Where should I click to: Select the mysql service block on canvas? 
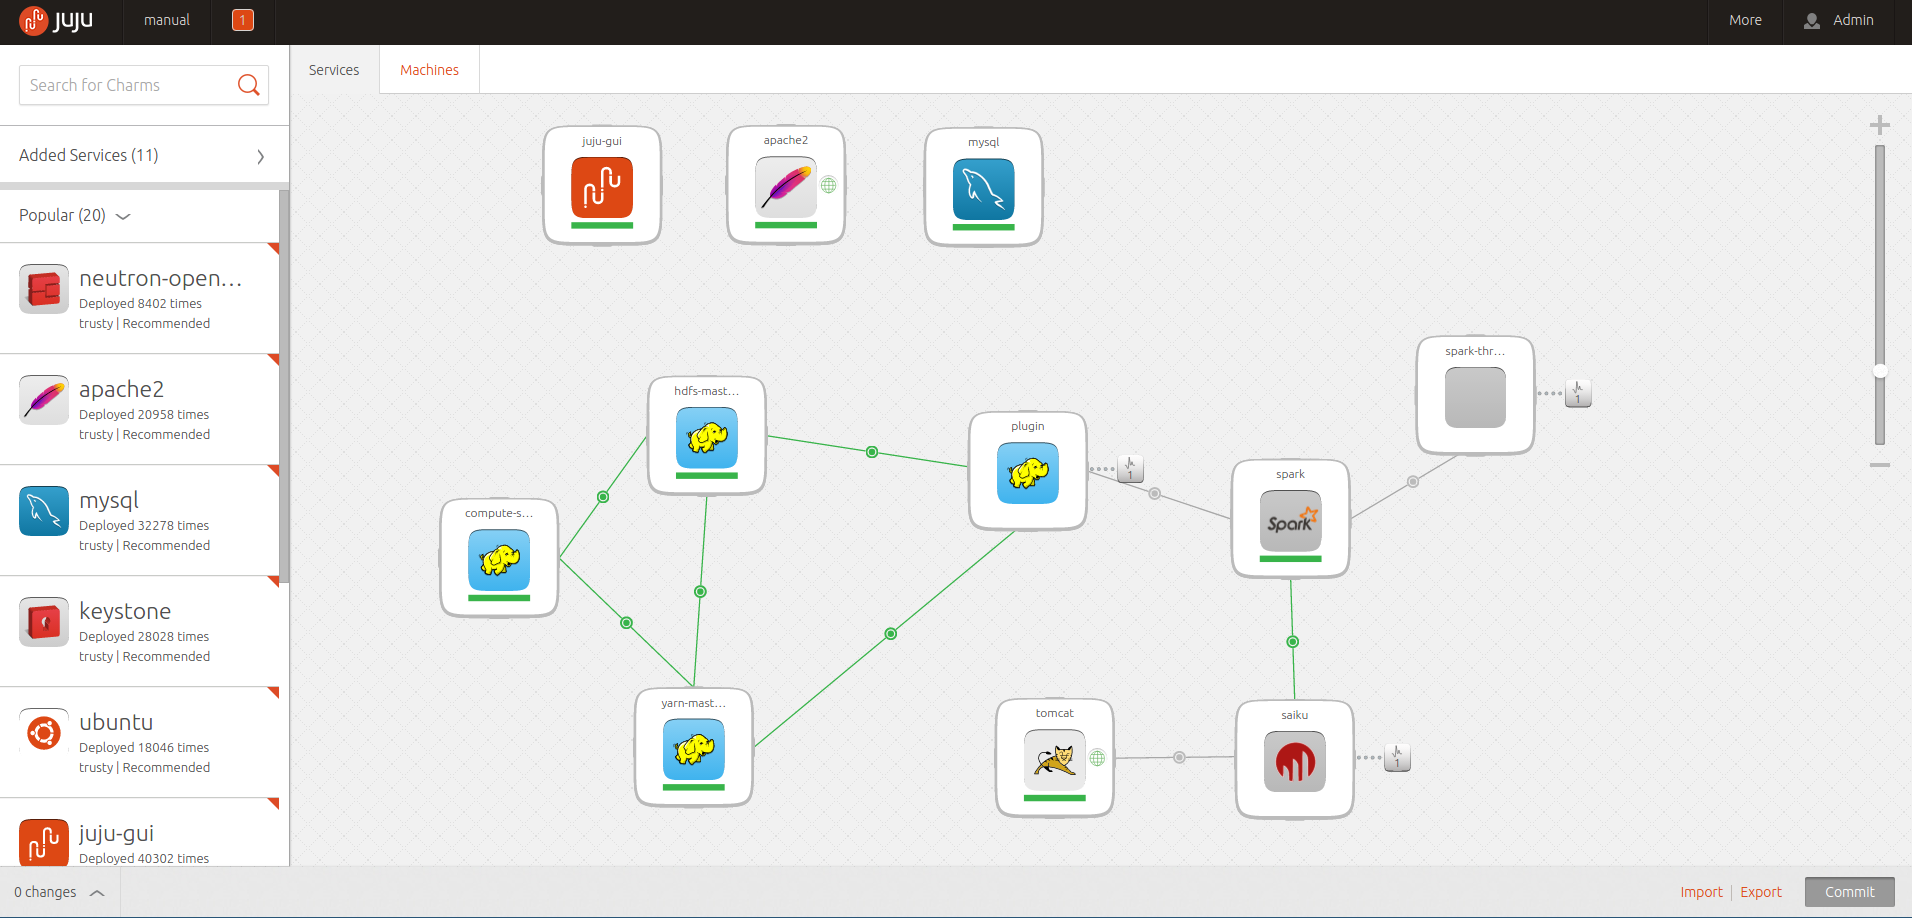(984, 187)
